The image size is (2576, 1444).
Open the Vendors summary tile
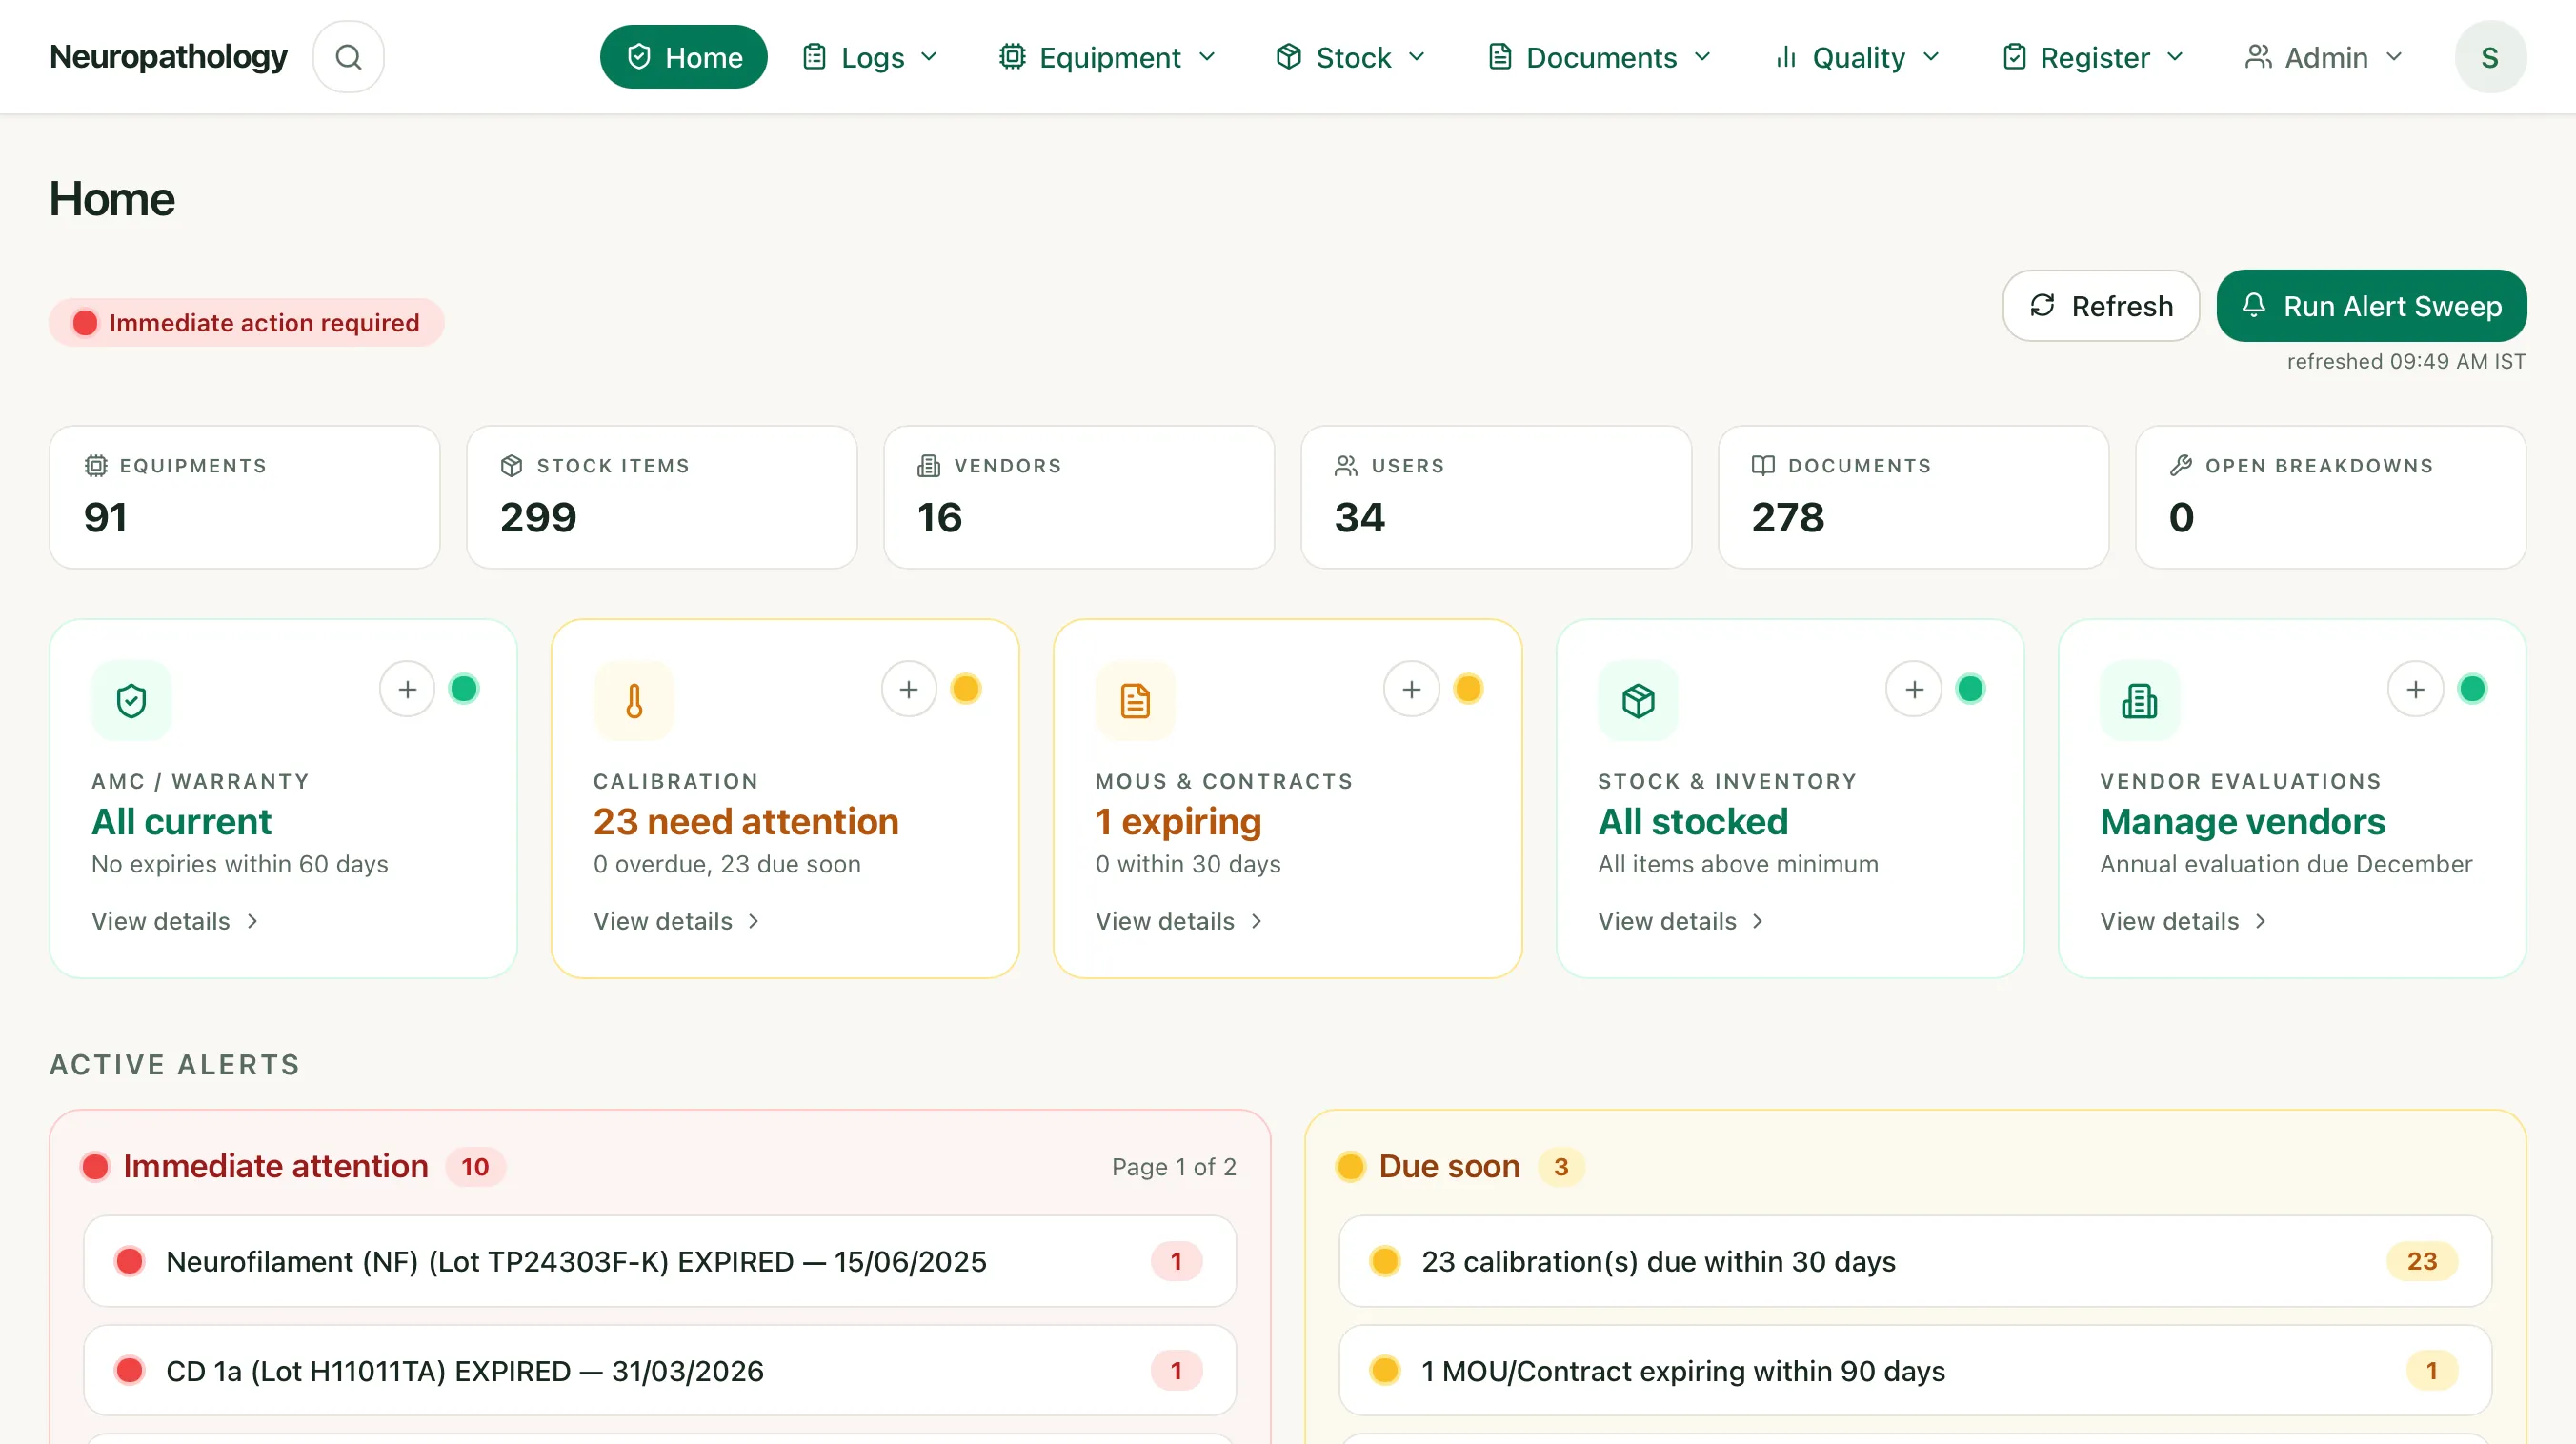tap(1079, 497)
